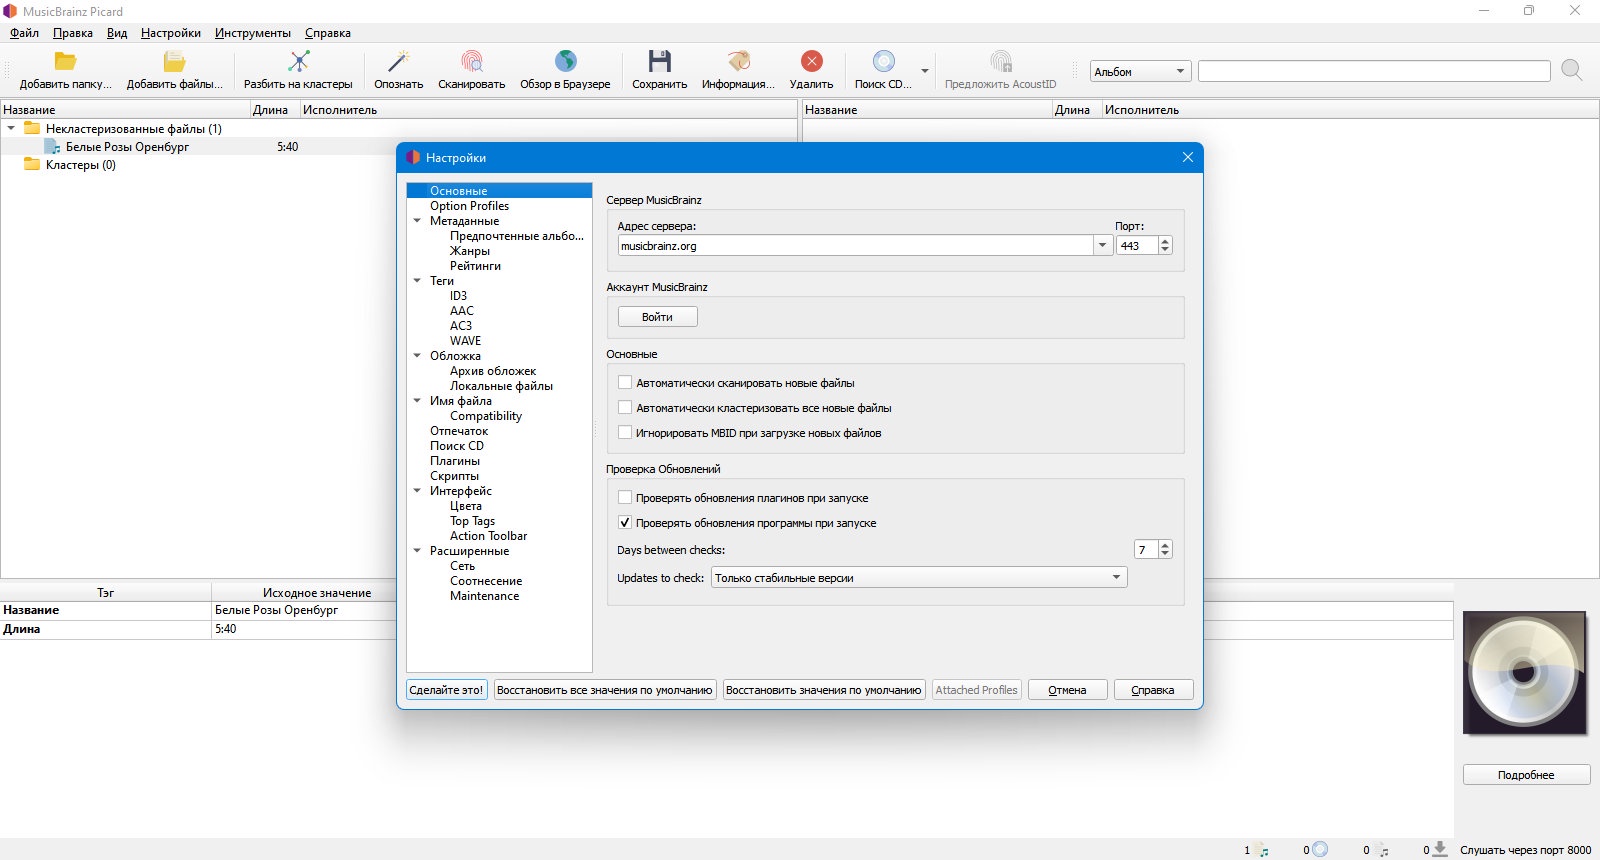1600x860 pixels.
Task: Click the Поиск CD disc icon
Action: (x=883, y=61)
